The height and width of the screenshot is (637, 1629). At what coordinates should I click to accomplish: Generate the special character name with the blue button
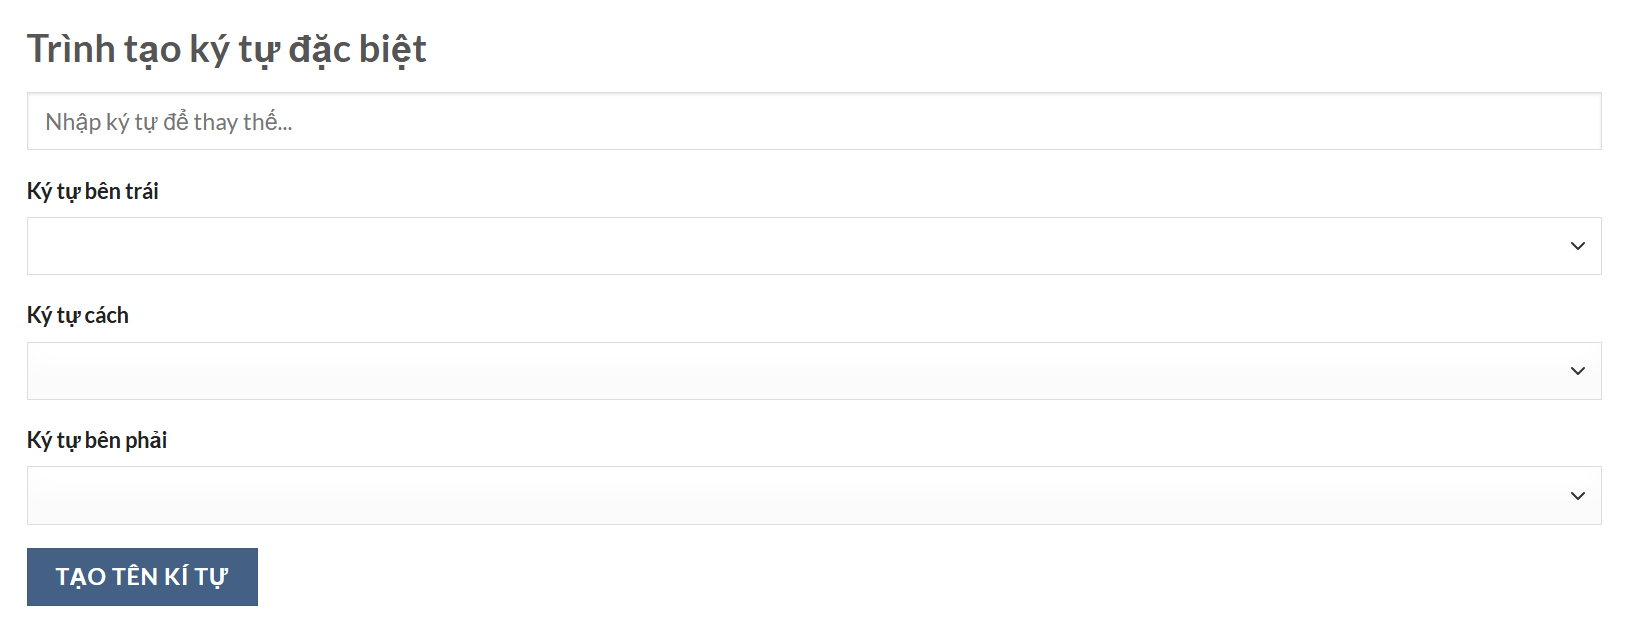[x=142, y=577]
